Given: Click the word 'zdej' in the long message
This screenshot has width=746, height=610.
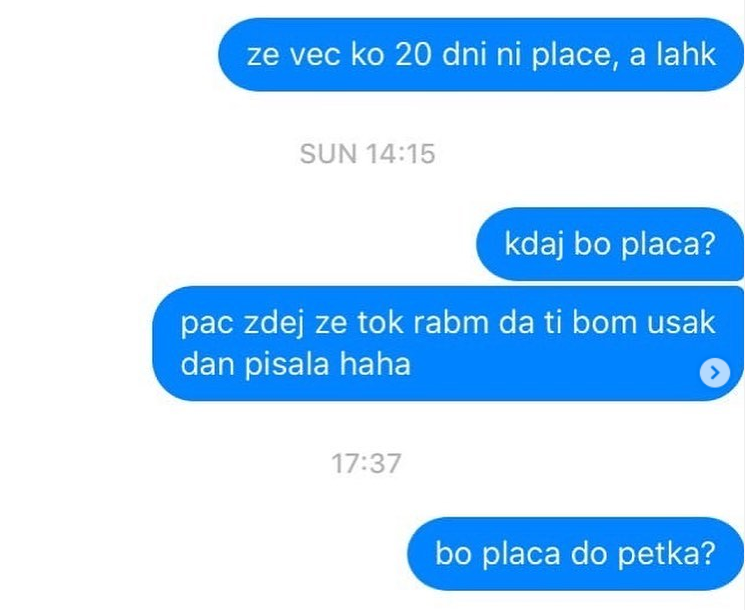Looking at the screenshot, I should (274, 324).
